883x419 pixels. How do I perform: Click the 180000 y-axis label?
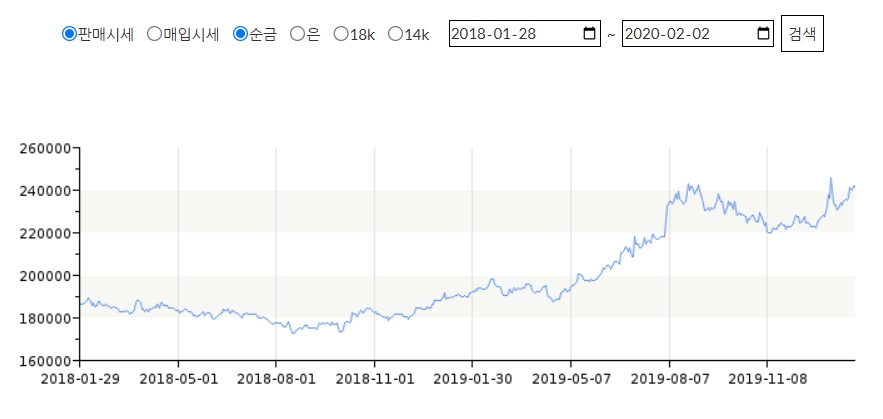(45, 318)
